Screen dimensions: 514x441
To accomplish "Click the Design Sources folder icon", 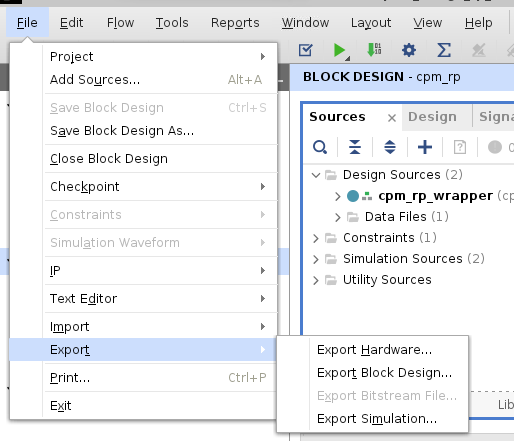I will (x=331, y=175).
